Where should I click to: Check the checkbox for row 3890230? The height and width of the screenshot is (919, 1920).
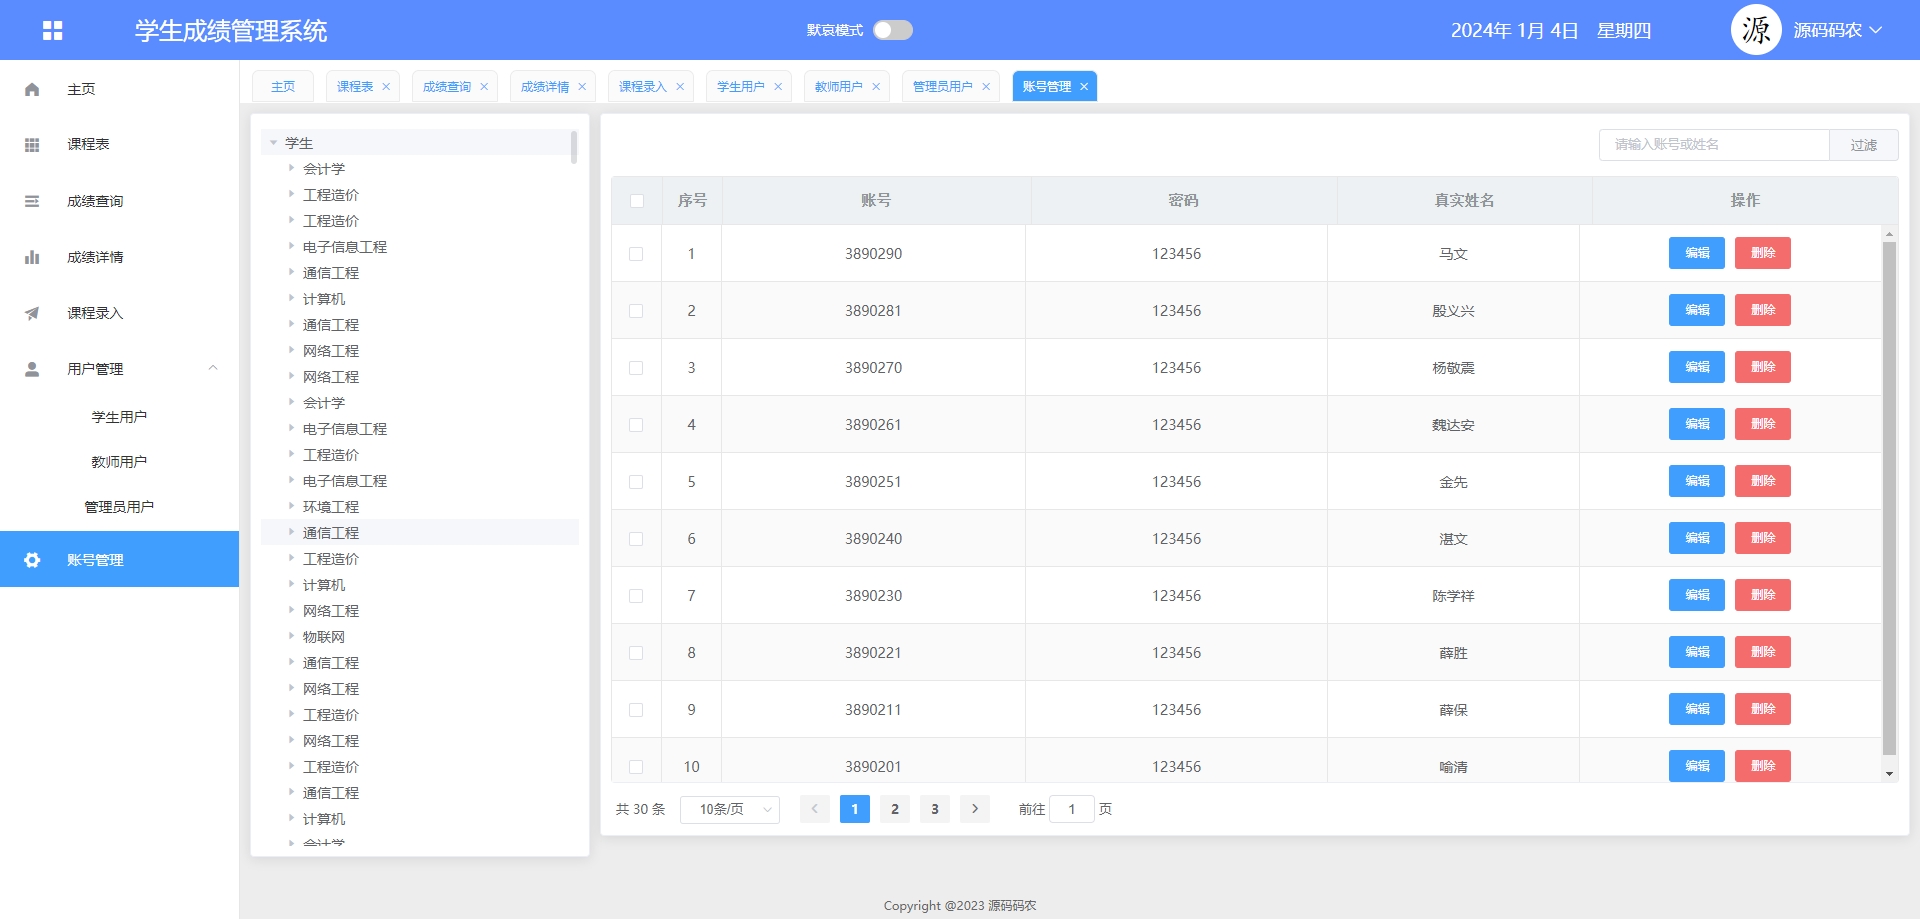pos(636,596)
